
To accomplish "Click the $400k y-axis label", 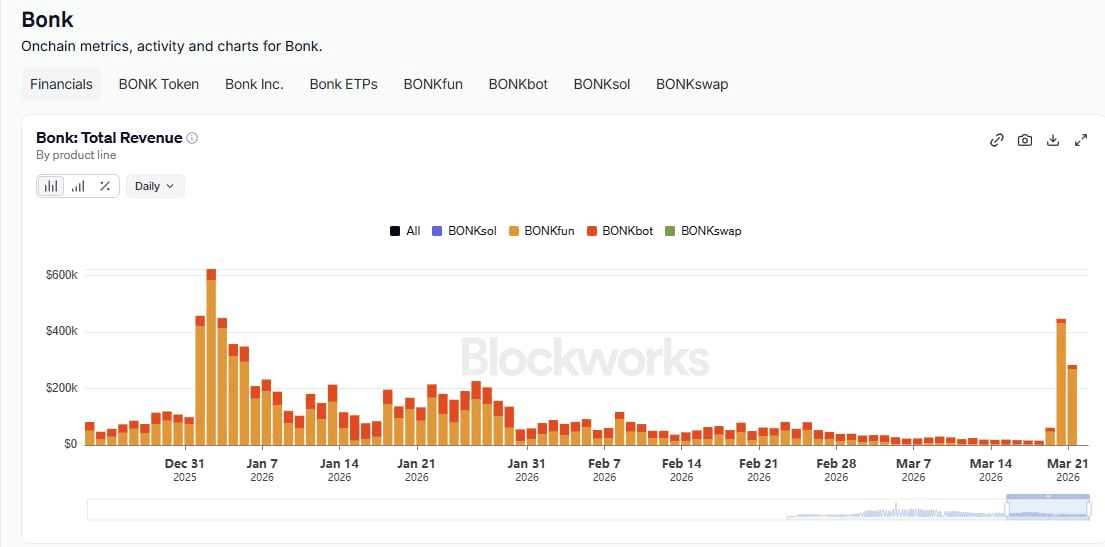I will click(62, 332).
